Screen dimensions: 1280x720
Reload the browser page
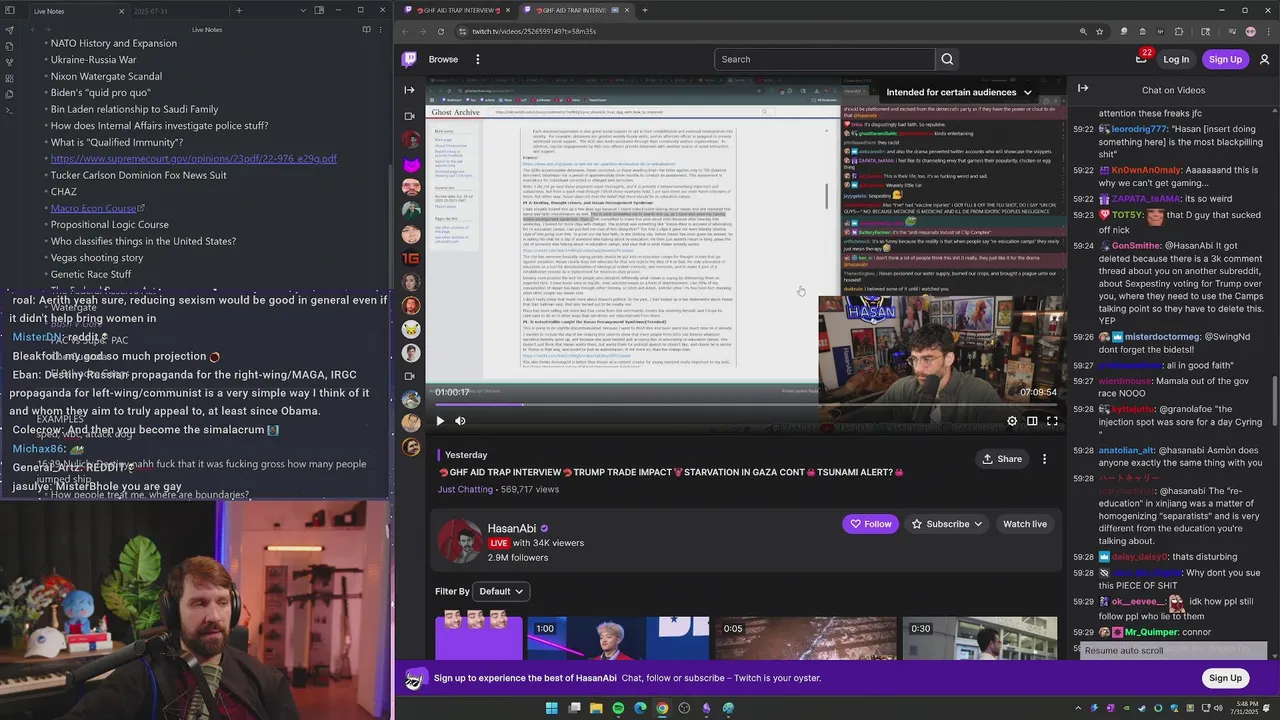(x=441, y=31)
